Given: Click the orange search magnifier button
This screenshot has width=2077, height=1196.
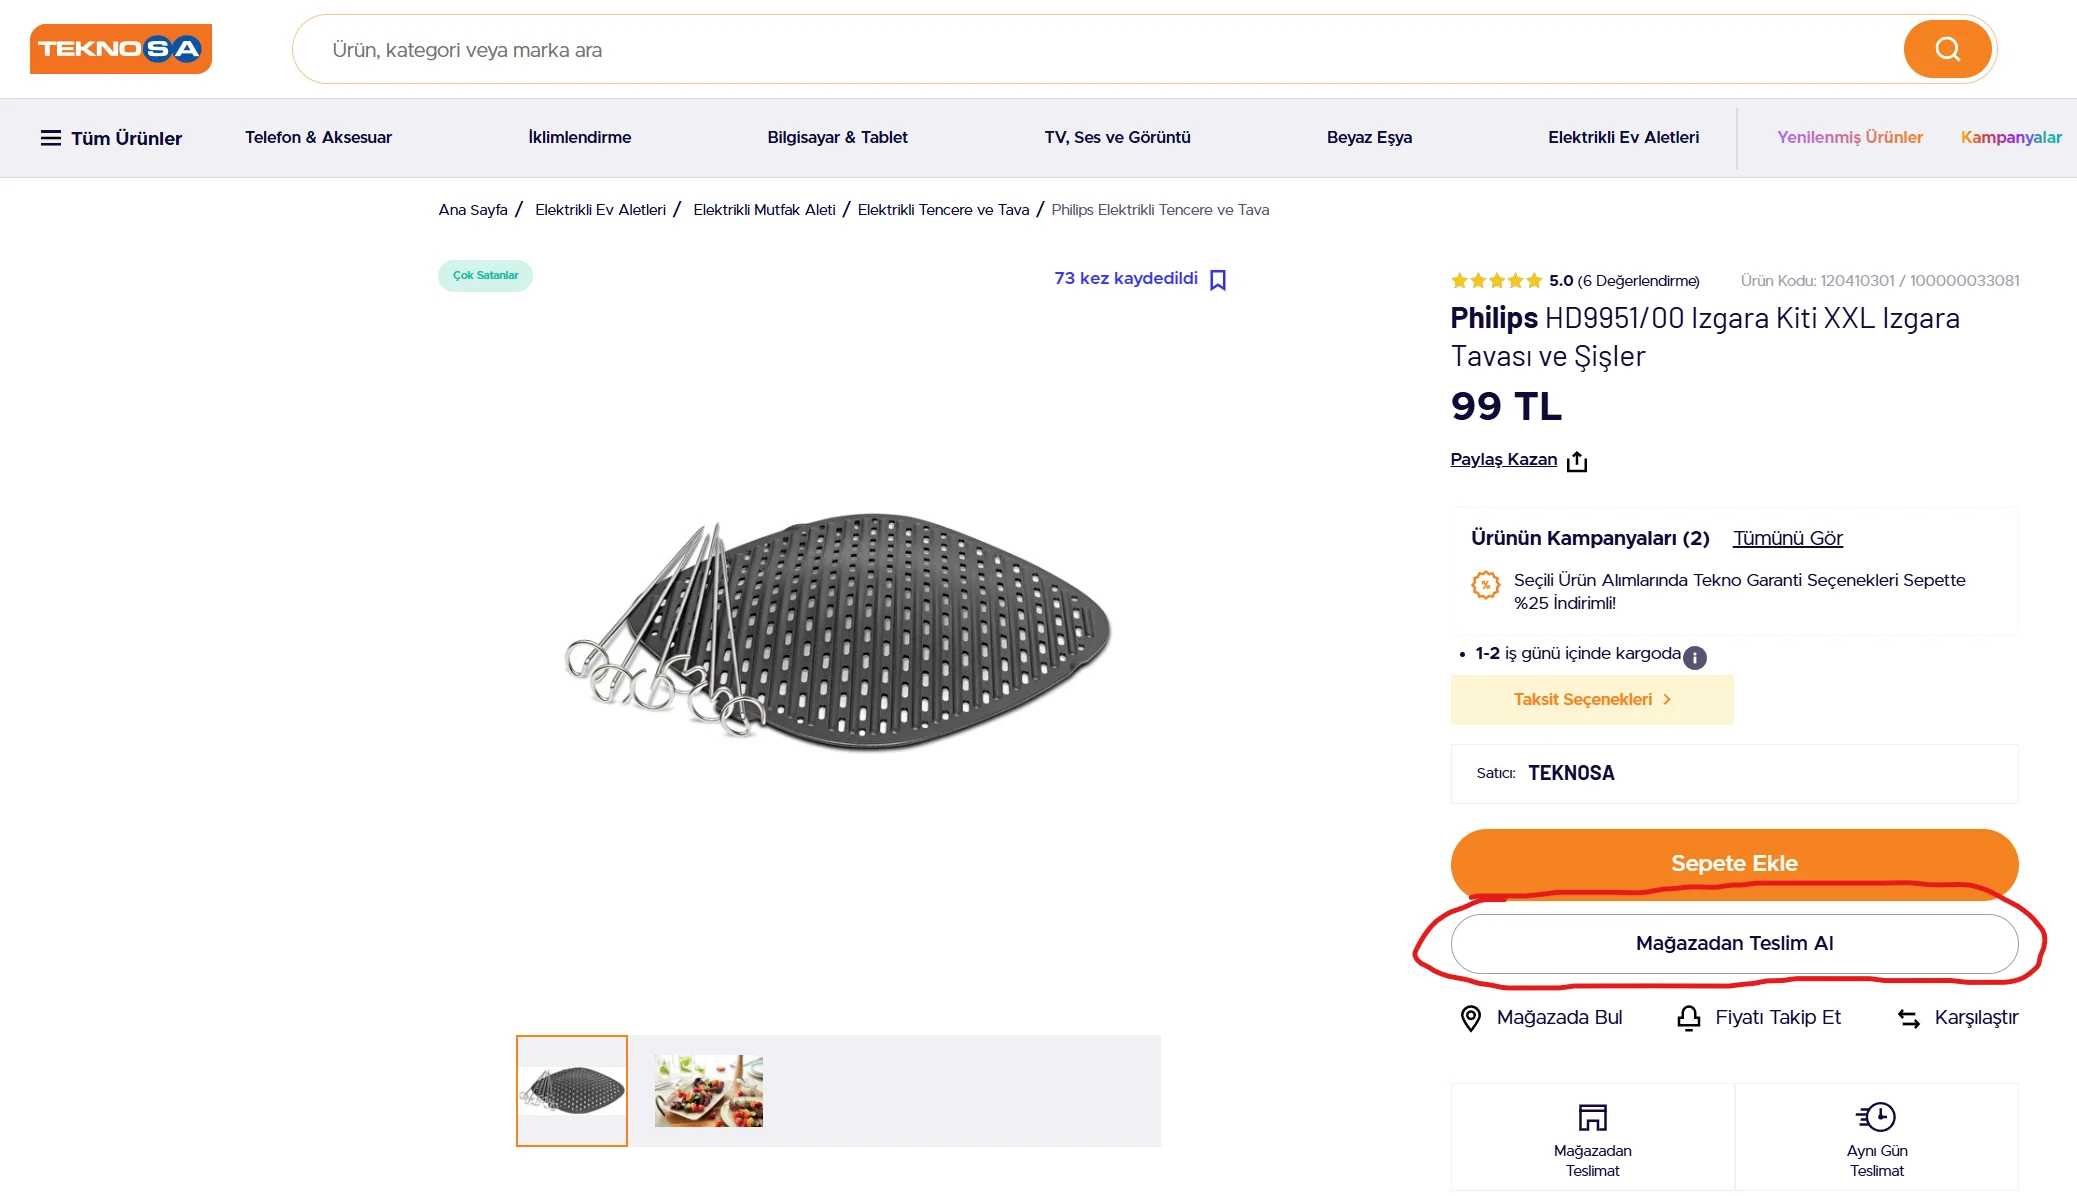Looking at the screenshot, I should tap(1946, 49).
